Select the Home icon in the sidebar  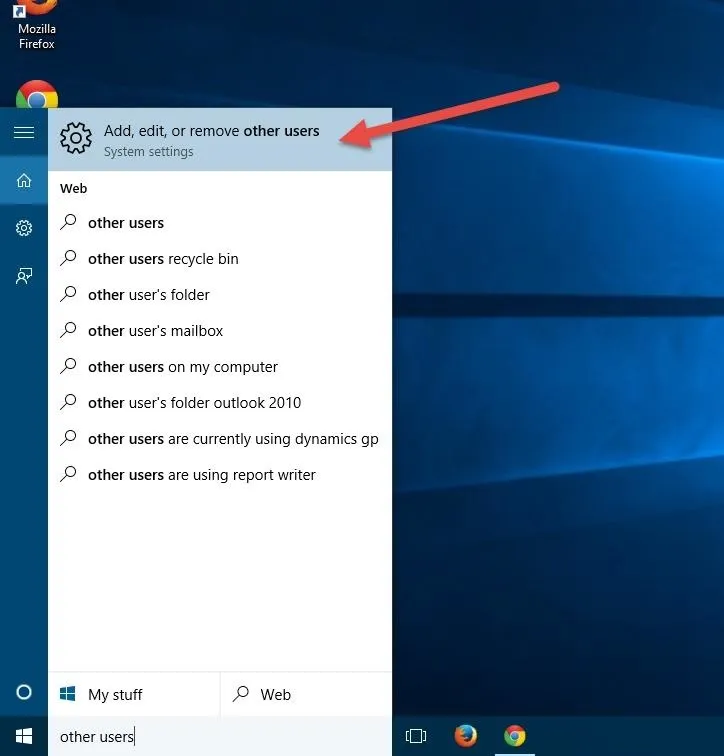(x=24, y=180)
